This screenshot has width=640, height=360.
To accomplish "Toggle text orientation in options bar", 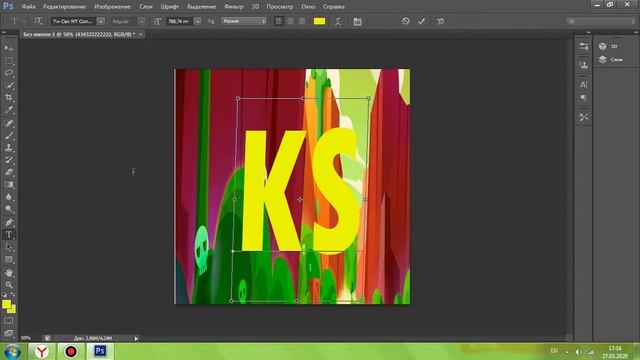I will click(38, 21).
